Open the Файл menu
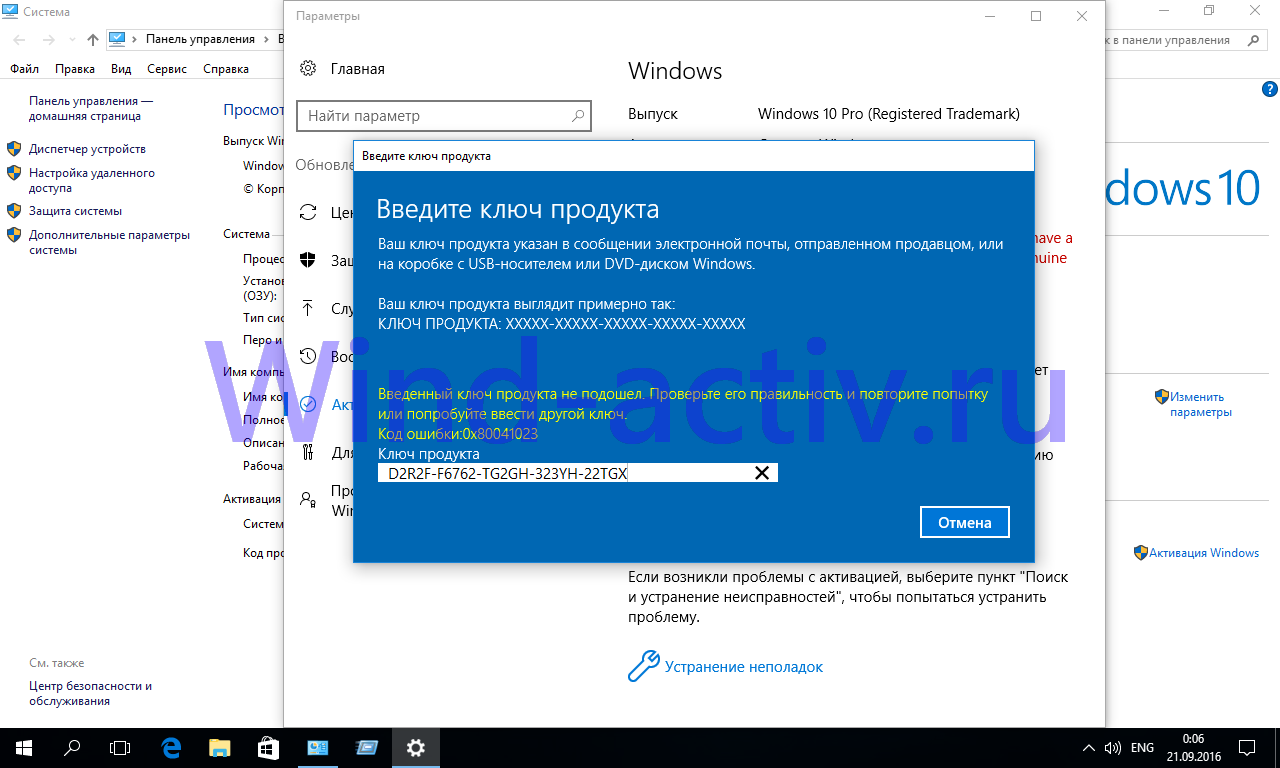The height and width of the screenshot is (768, 1280). (25, 69)
